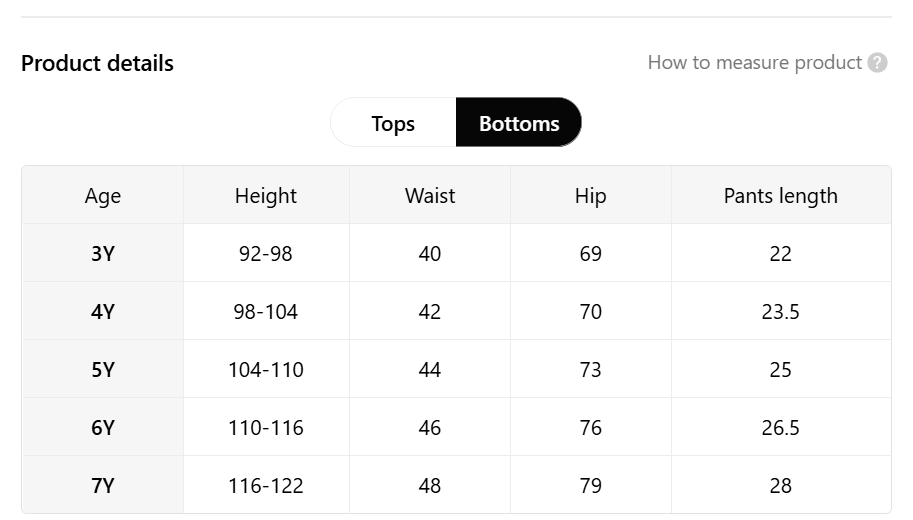
Task: Click the Product details heading
Action: pyautogui.click(x=97, y=63)
